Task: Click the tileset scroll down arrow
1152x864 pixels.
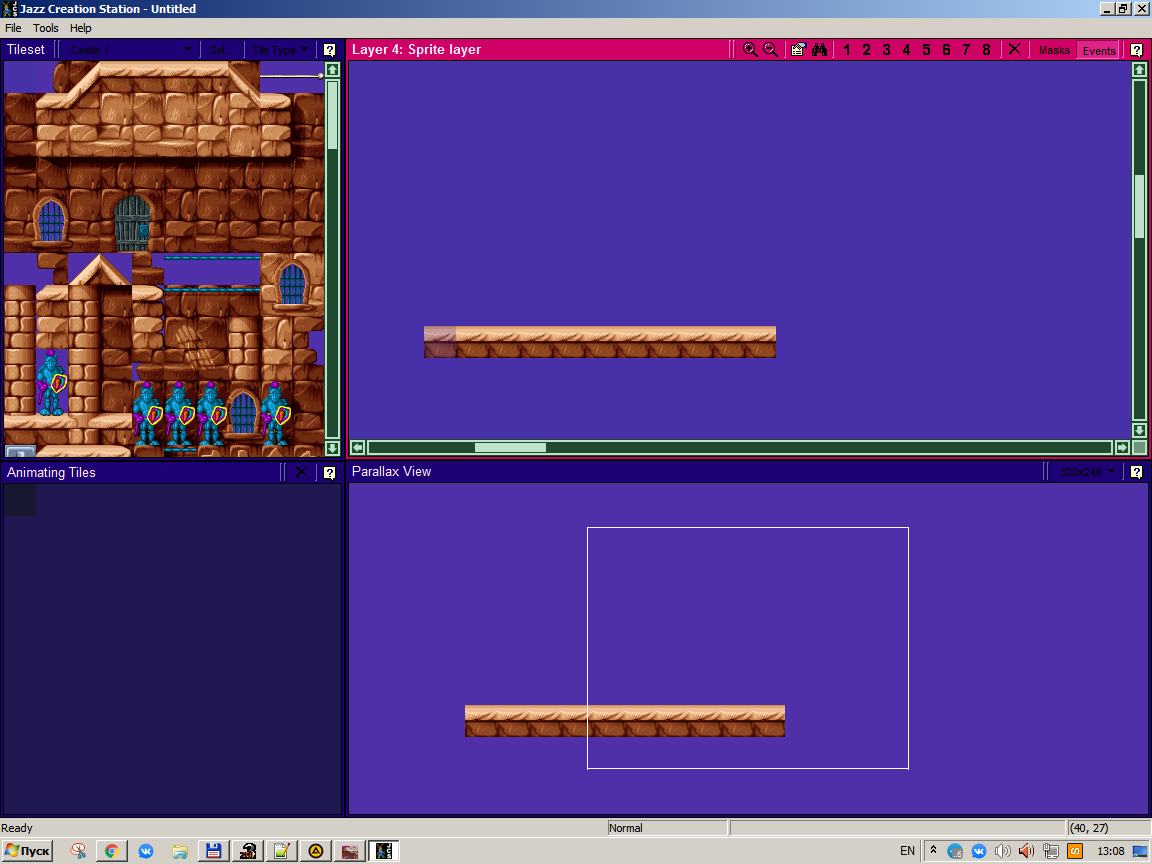Action: 332,447
